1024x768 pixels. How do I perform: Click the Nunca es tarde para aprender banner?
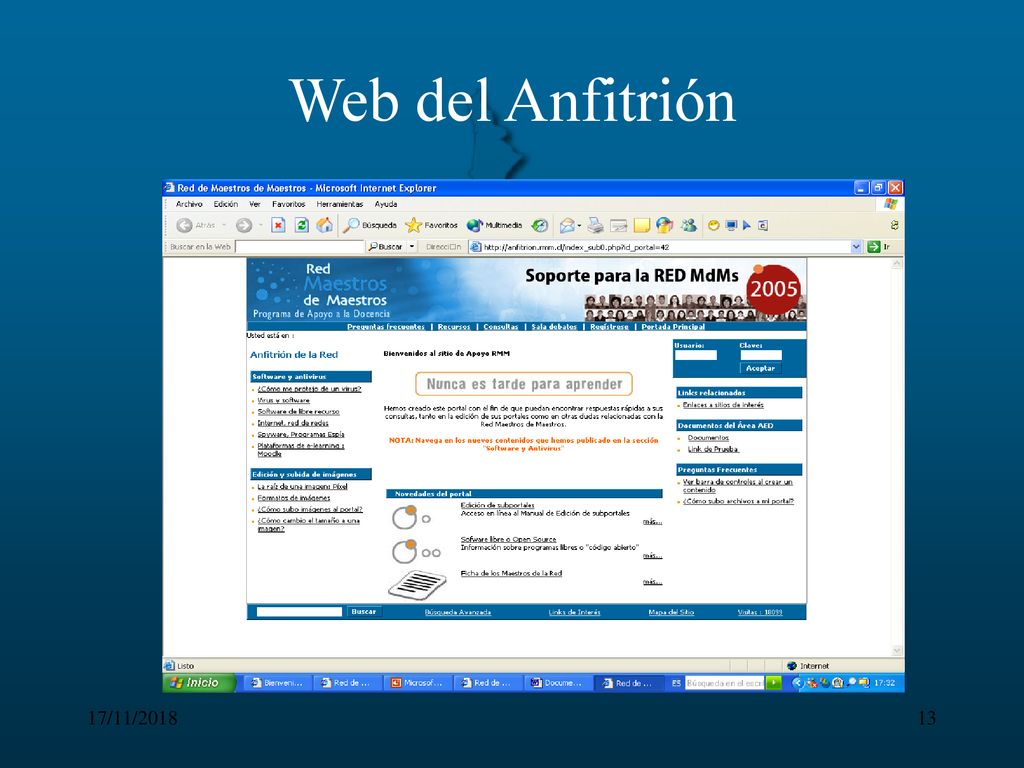point(524,384)
